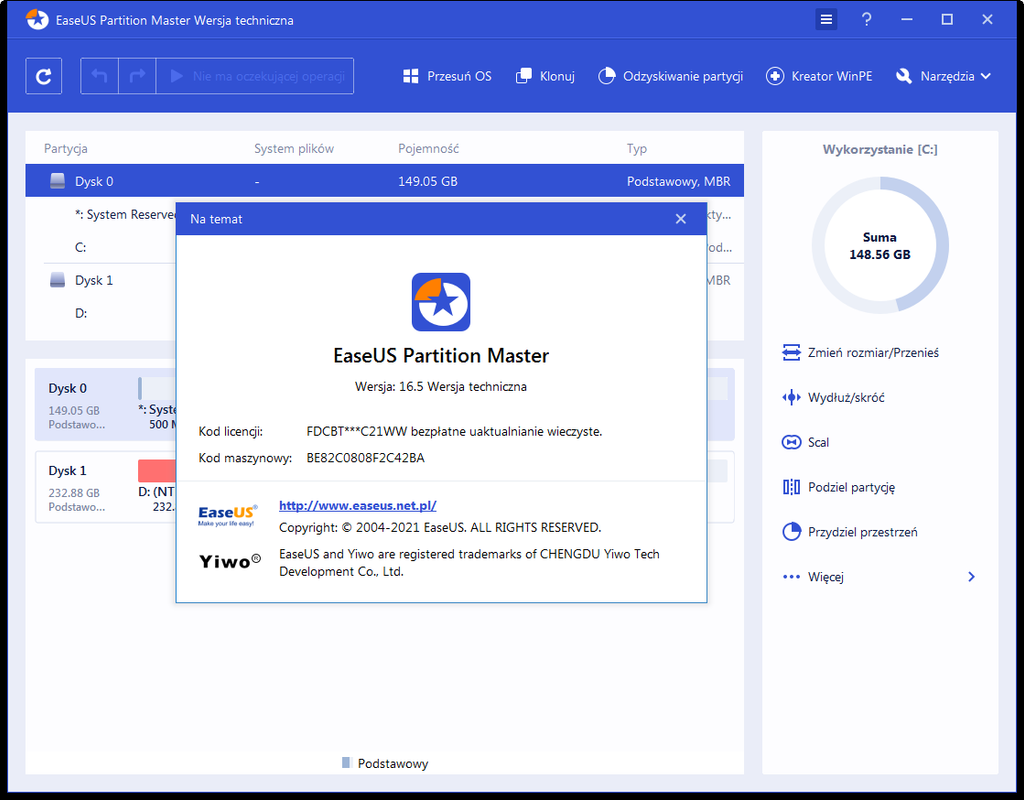Screen dimensions: 1024x800
Task: Click Dysk 1 icon in list
Action: tap(57, 280)
